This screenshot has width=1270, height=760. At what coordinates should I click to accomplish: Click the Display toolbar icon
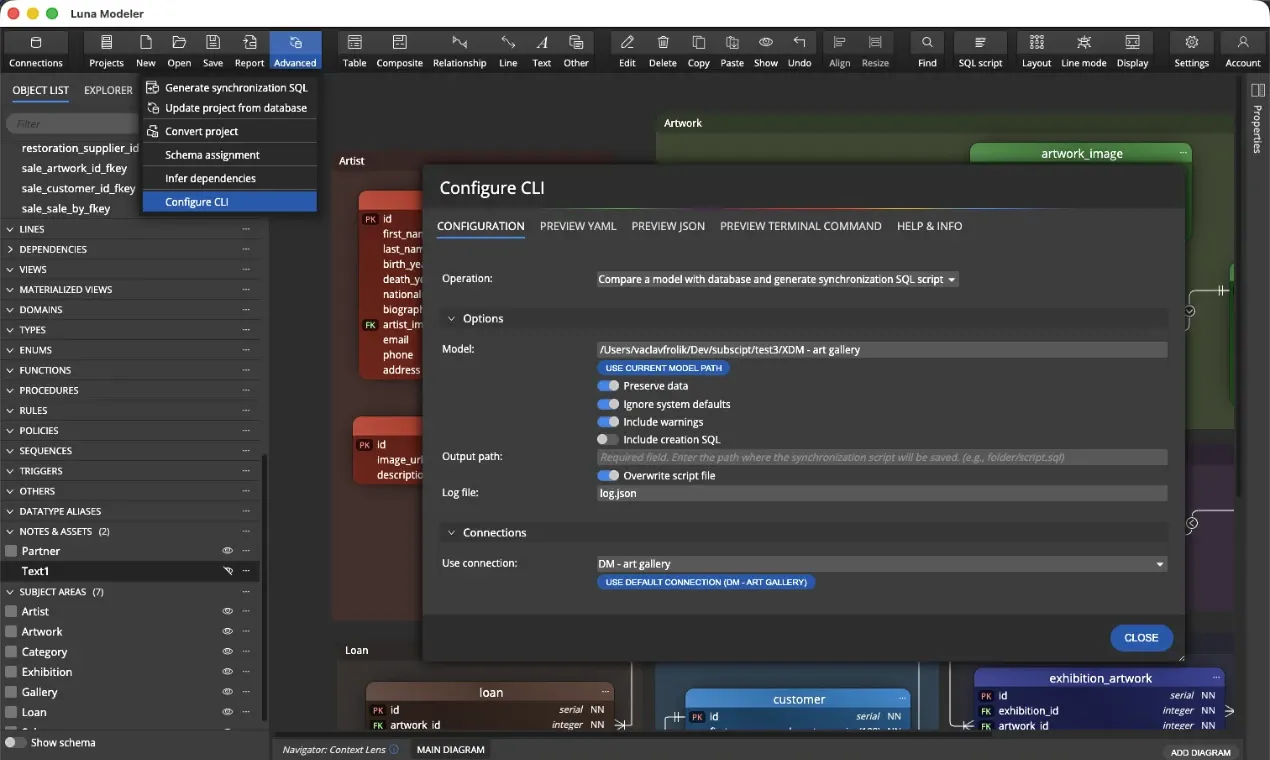click(1133, 51)
